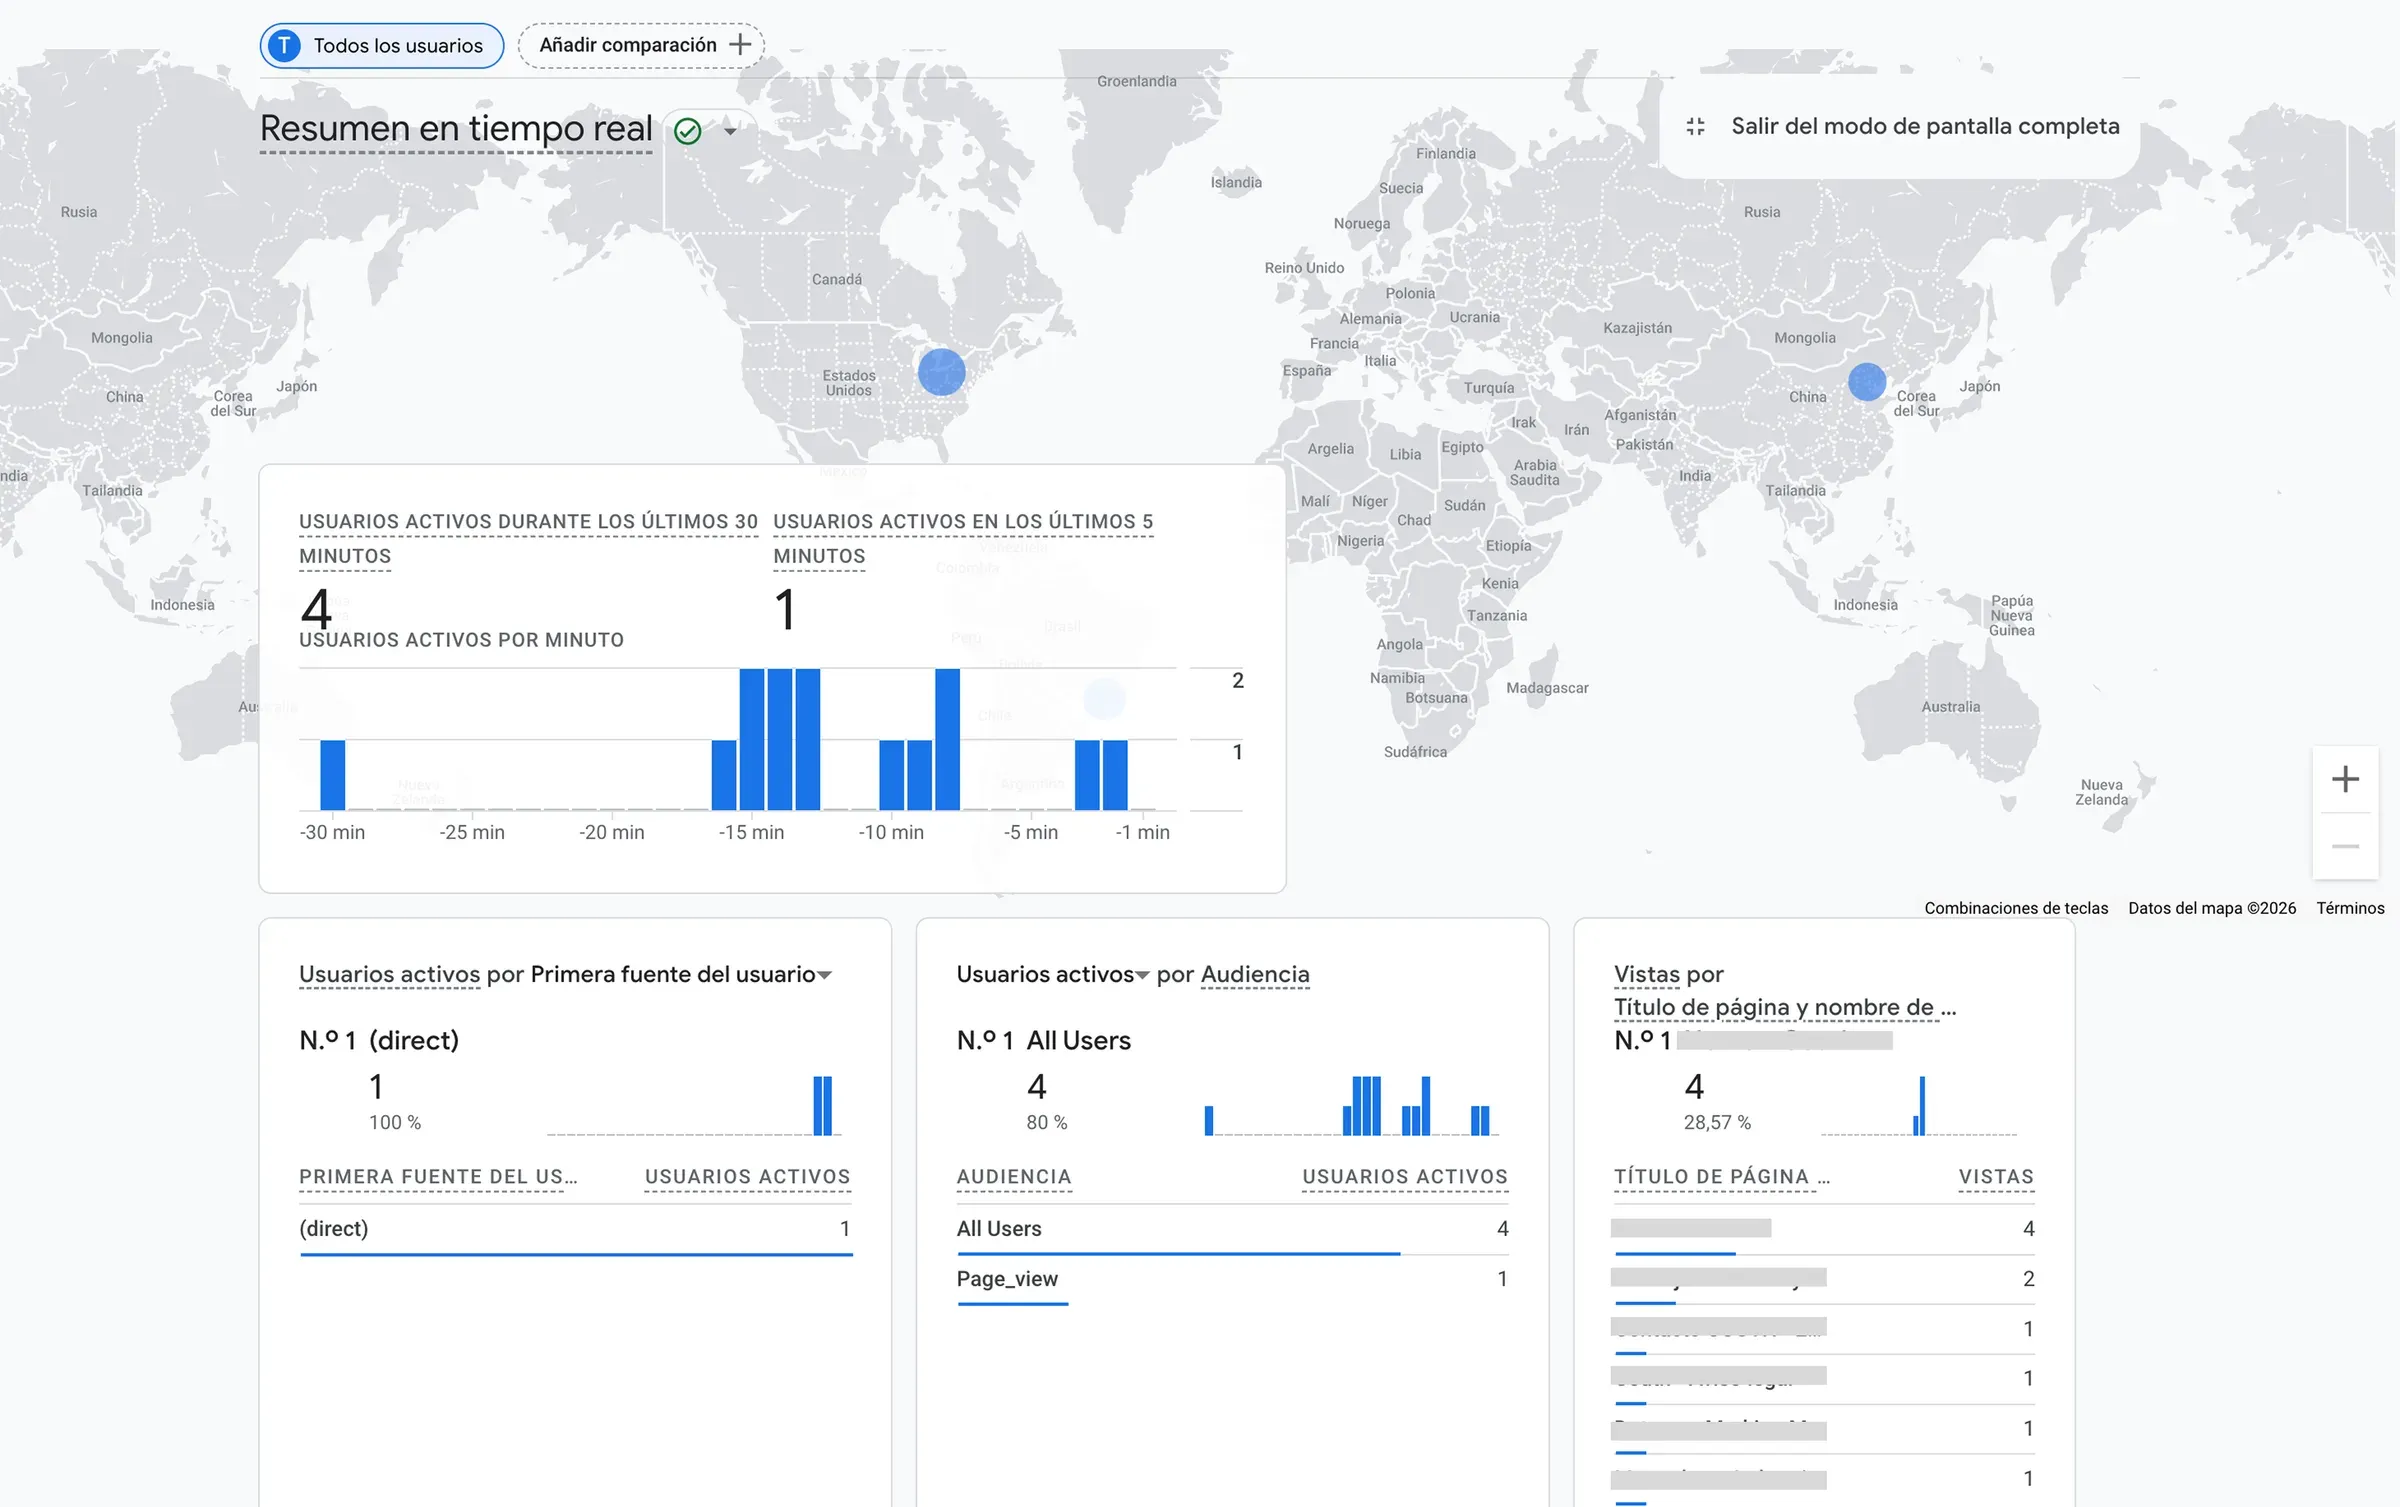Open the Términos link on map
This screenshot has height=1507, width=2400.
(2350, 908)
